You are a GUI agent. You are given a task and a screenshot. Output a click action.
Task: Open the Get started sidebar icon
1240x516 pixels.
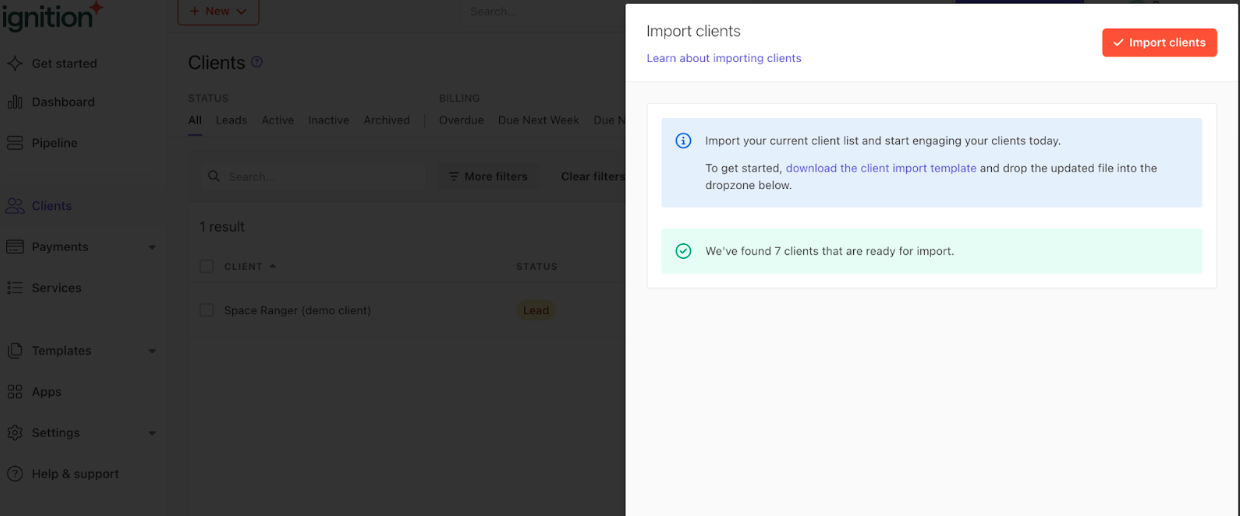[x=15, y=63]
